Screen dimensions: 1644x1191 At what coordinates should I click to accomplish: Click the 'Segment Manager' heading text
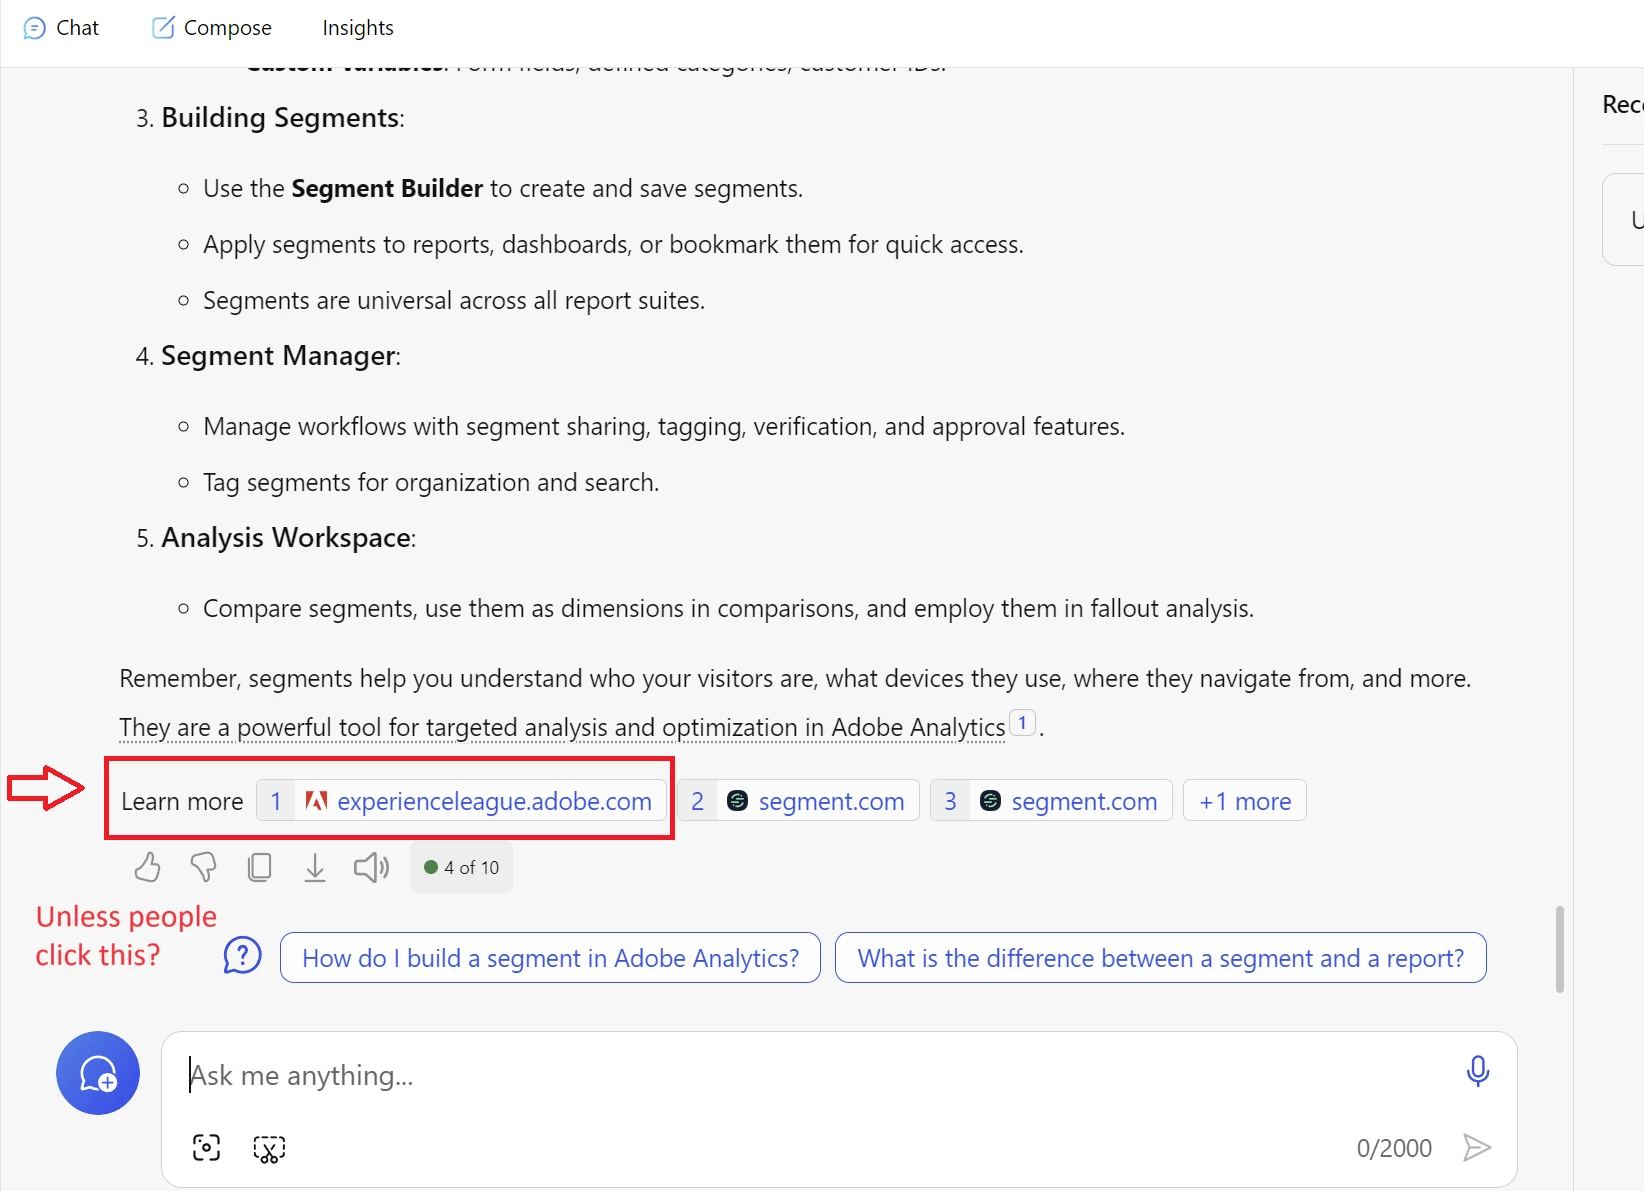point(279,356)
